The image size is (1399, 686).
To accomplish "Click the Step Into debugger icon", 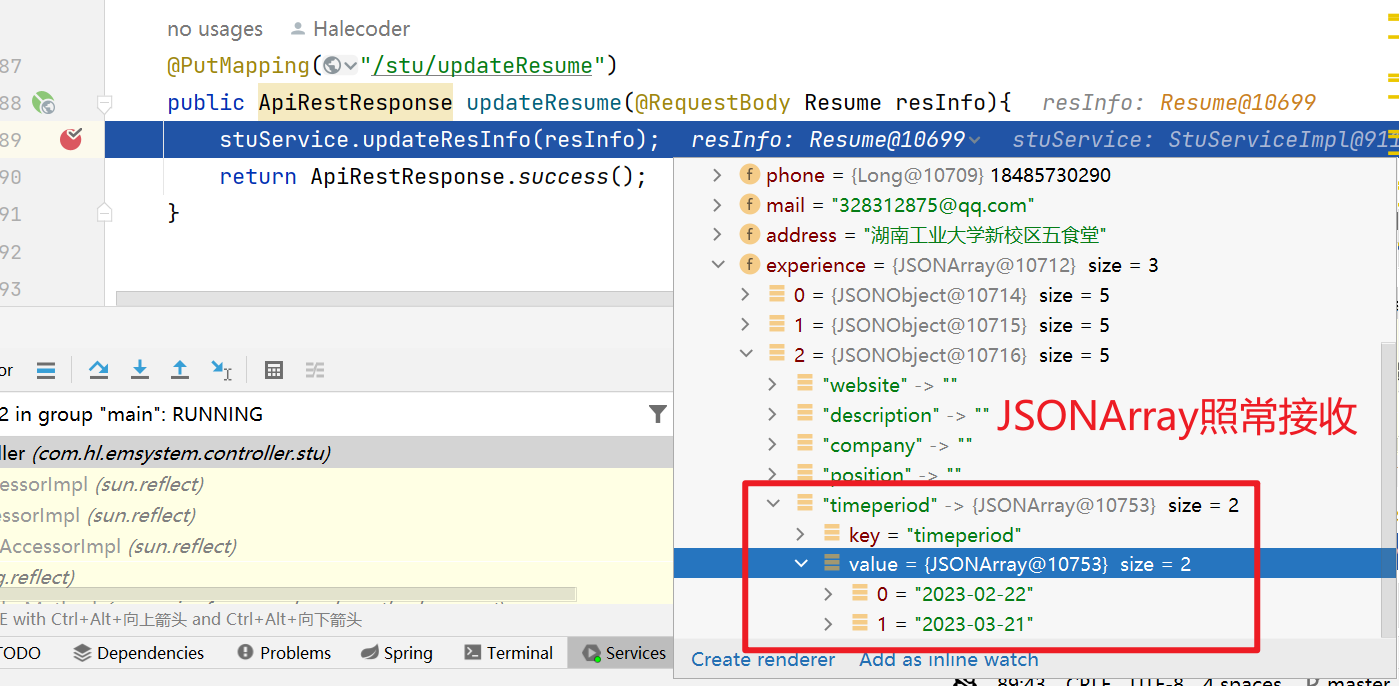I will tap(140, 370).
